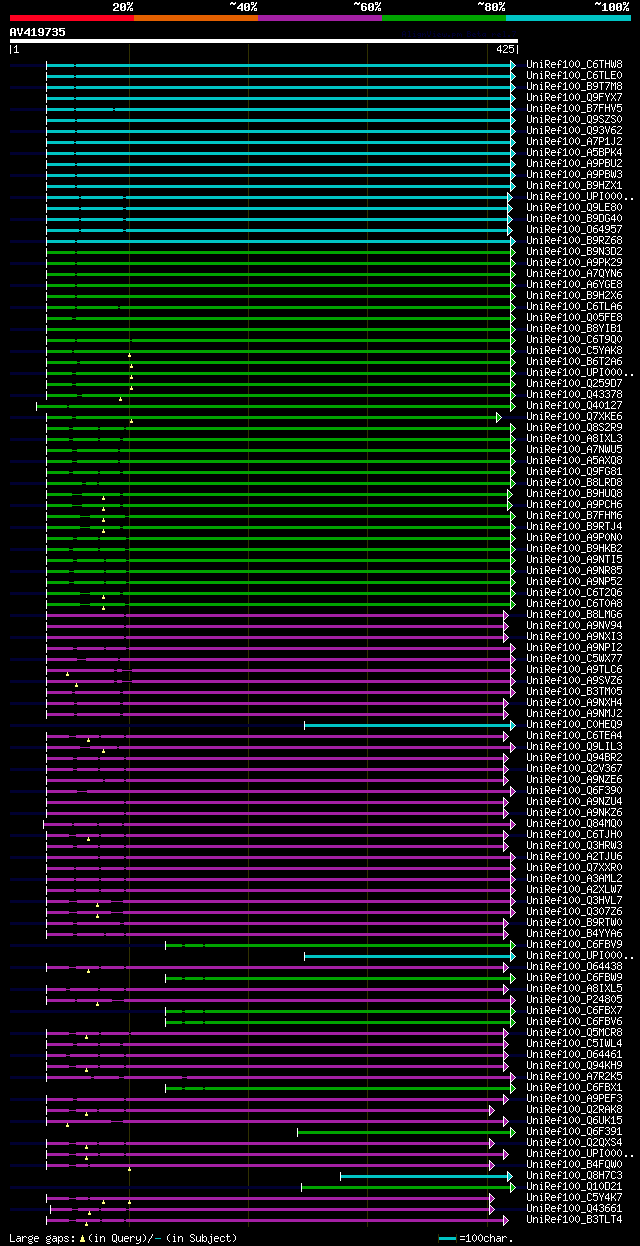Click label UniRef100_Q10D21

pyautogui.click(x=574, y=1186)
